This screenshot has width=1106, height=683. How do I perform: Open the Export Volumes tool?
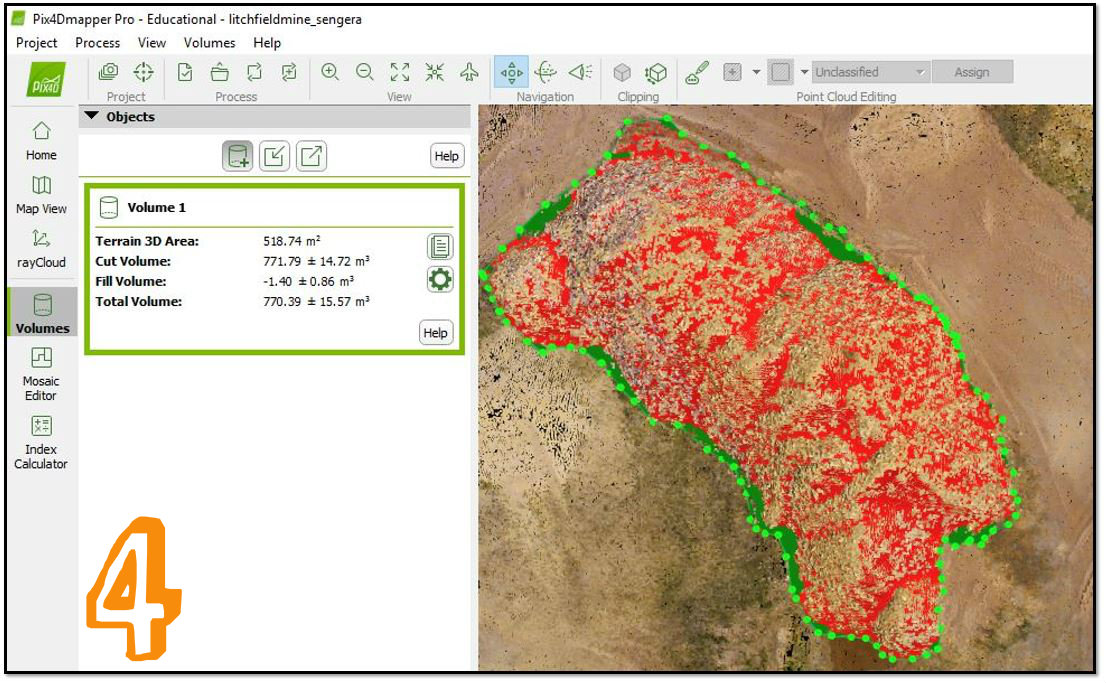(309, 156)
